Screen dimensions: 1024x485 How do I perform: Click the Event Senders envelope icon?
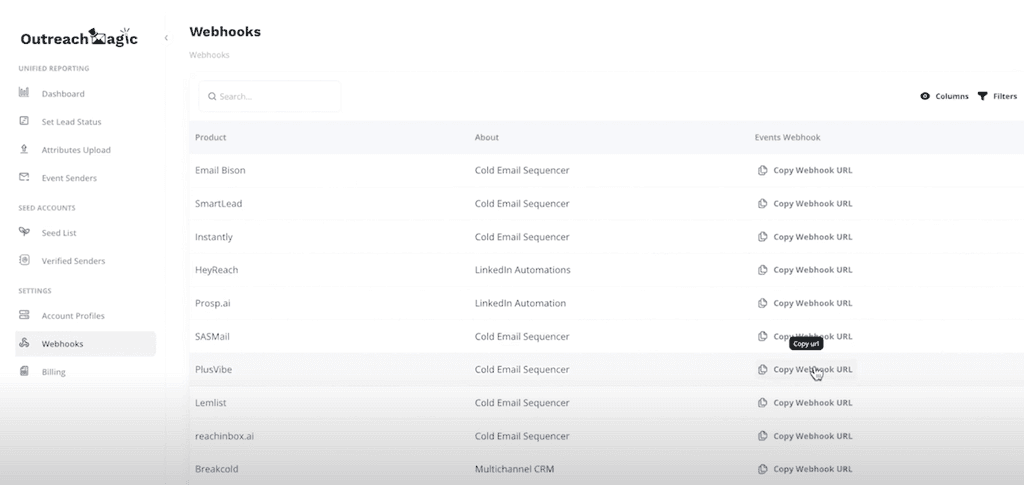pos(24,177)
